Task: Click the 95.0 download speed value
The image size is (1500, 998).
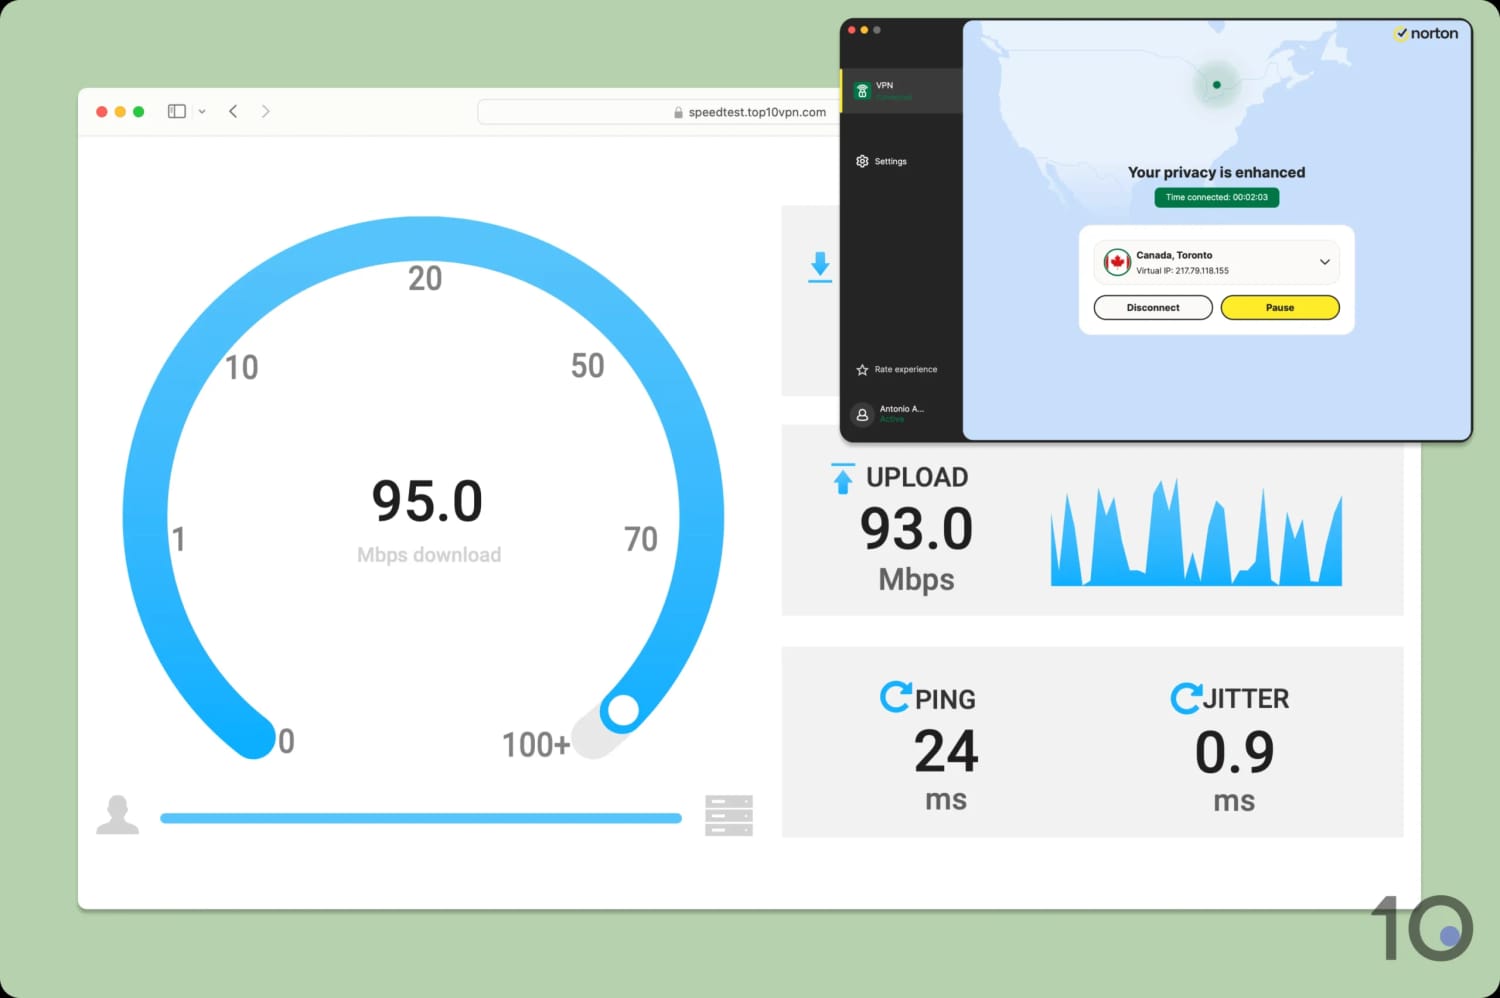Action: click(x=427, y=501)
